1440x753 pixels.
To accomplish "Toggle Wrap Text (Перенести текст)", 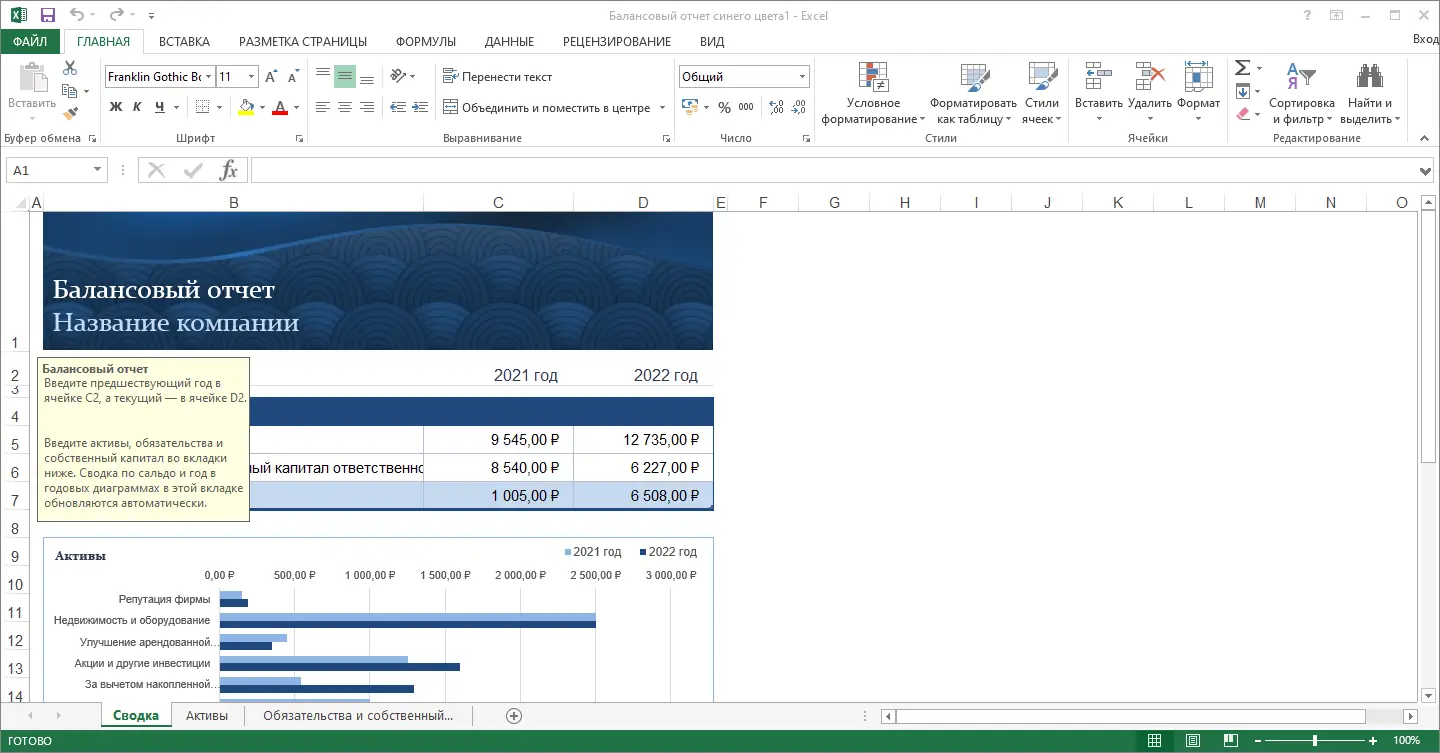I will [497, 77].
